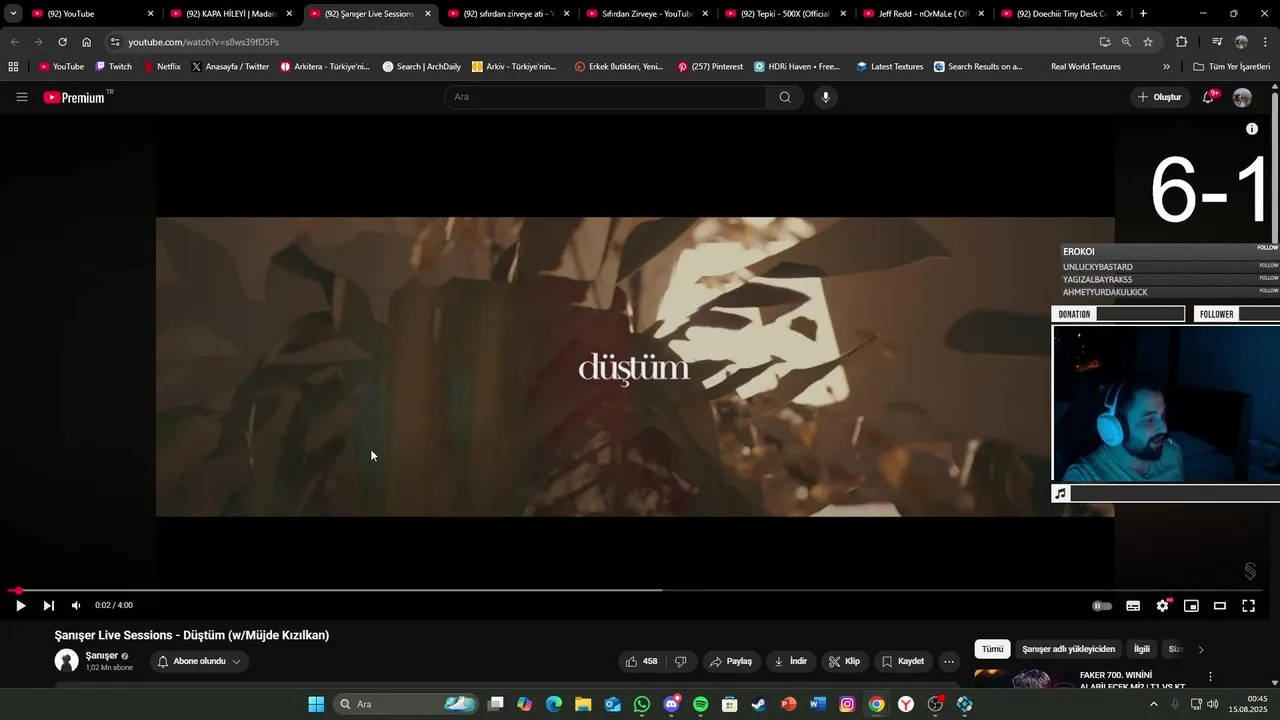Open Tüm Yer İşaretleri folder
The height and width of the screenshot is (720, 1280).
(x=1232, y=67)
